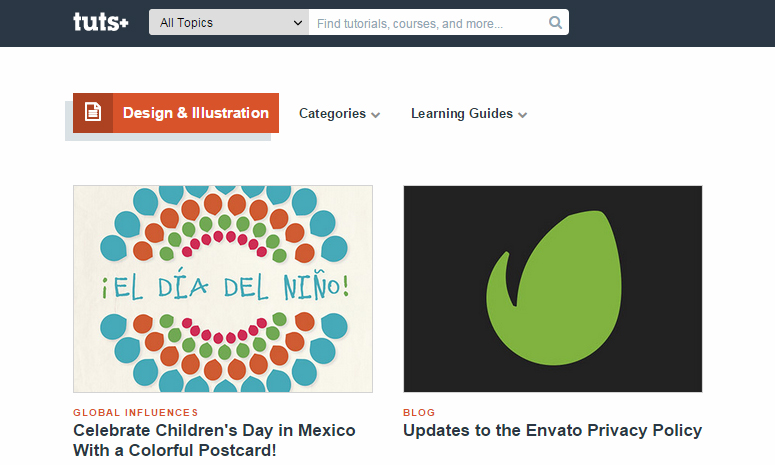Click the magnifying glass search icon
This screenshot has height=465, width=775.
tap(556, 23)
